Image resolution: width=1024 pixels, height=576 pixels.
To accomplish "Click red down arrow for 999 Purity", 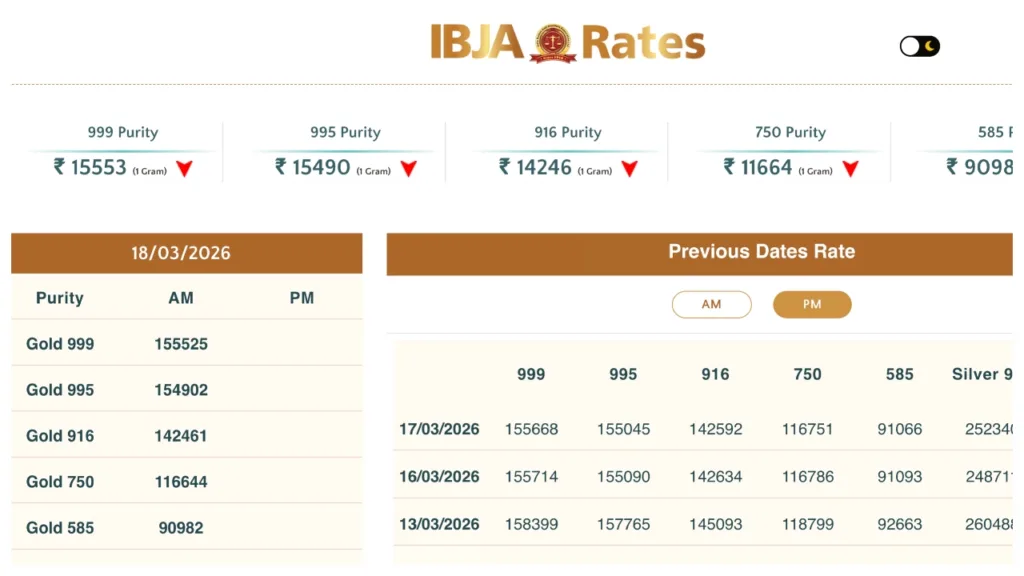I will point(184,169).
